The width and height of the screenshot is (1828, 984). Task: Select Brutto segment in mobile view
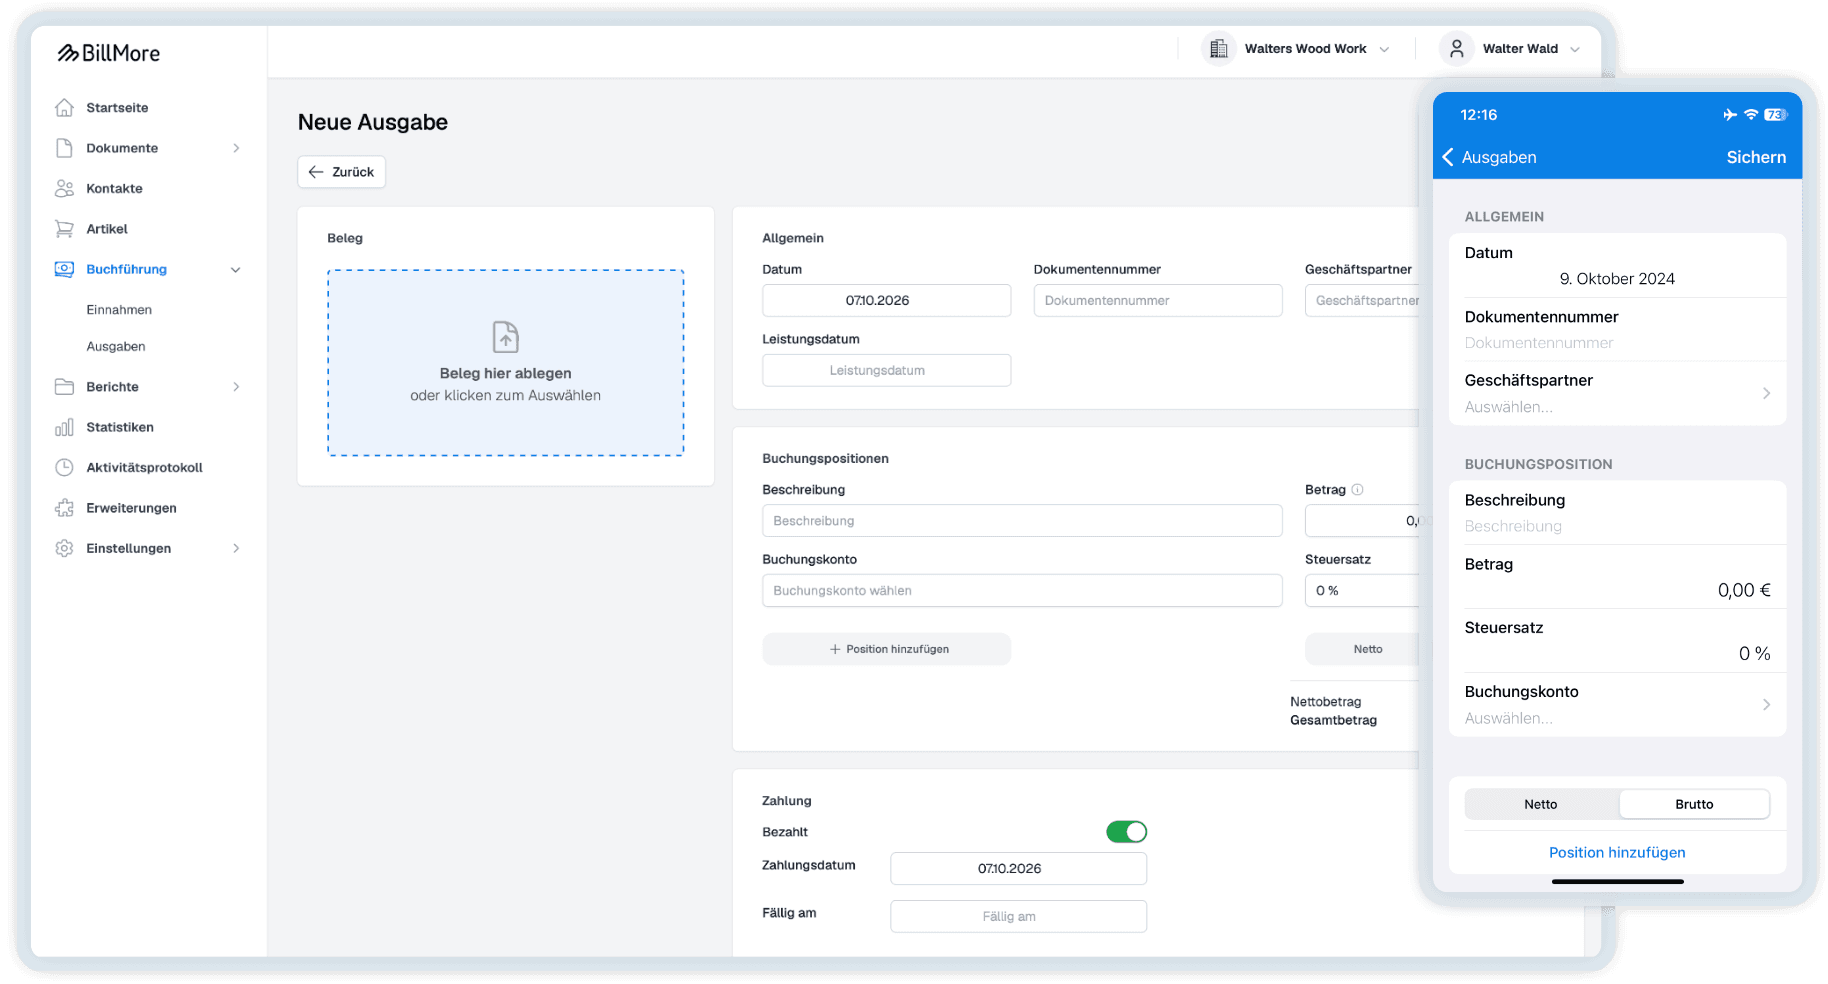pos(1694,804)
